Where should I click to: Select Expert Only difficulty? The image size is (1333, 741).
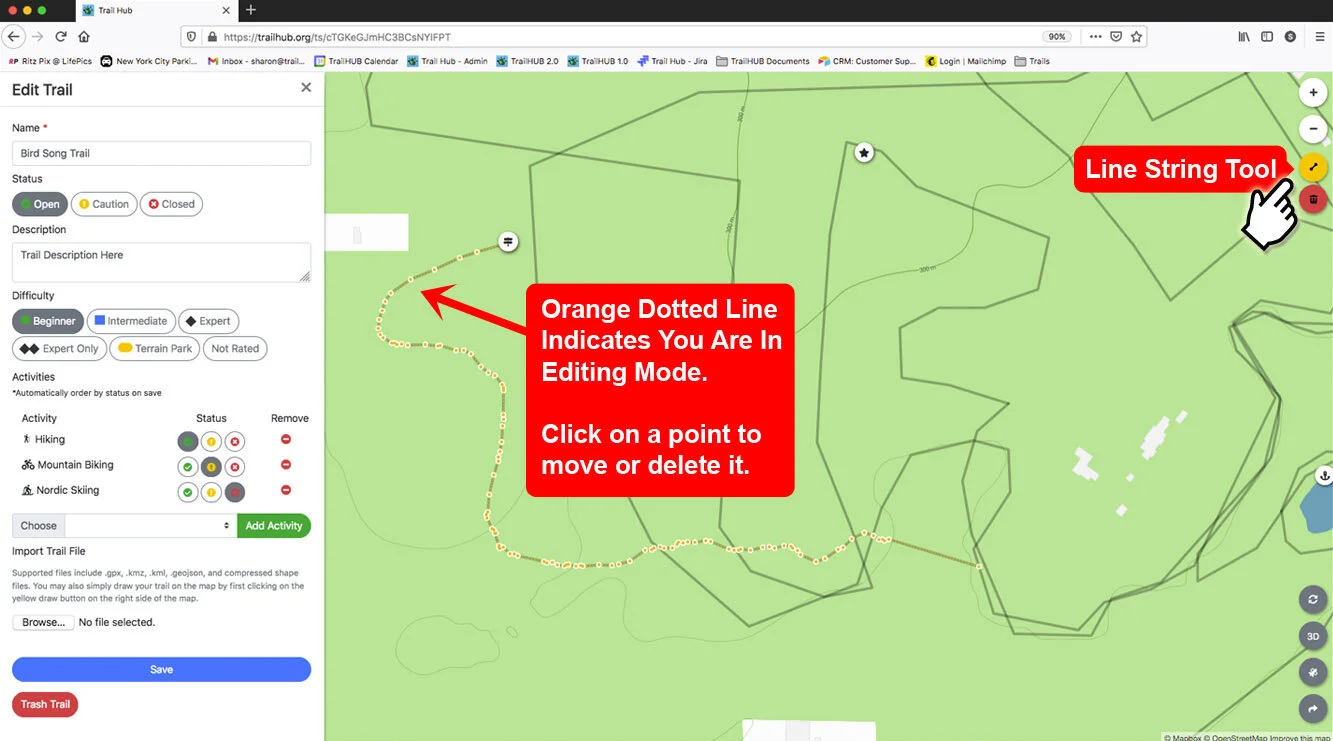(59, 349)
